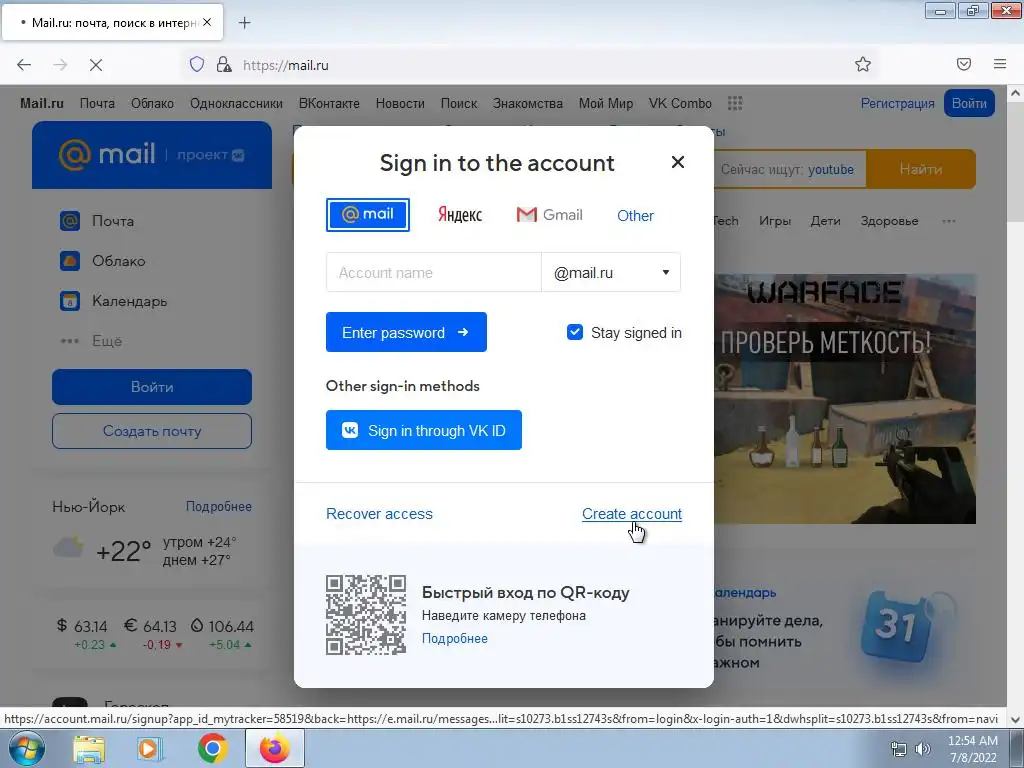The width and height of the screenshot is (1024, 768).
Task: Expand Ещё in the sidebar
Action: click(x=91, y=341)
